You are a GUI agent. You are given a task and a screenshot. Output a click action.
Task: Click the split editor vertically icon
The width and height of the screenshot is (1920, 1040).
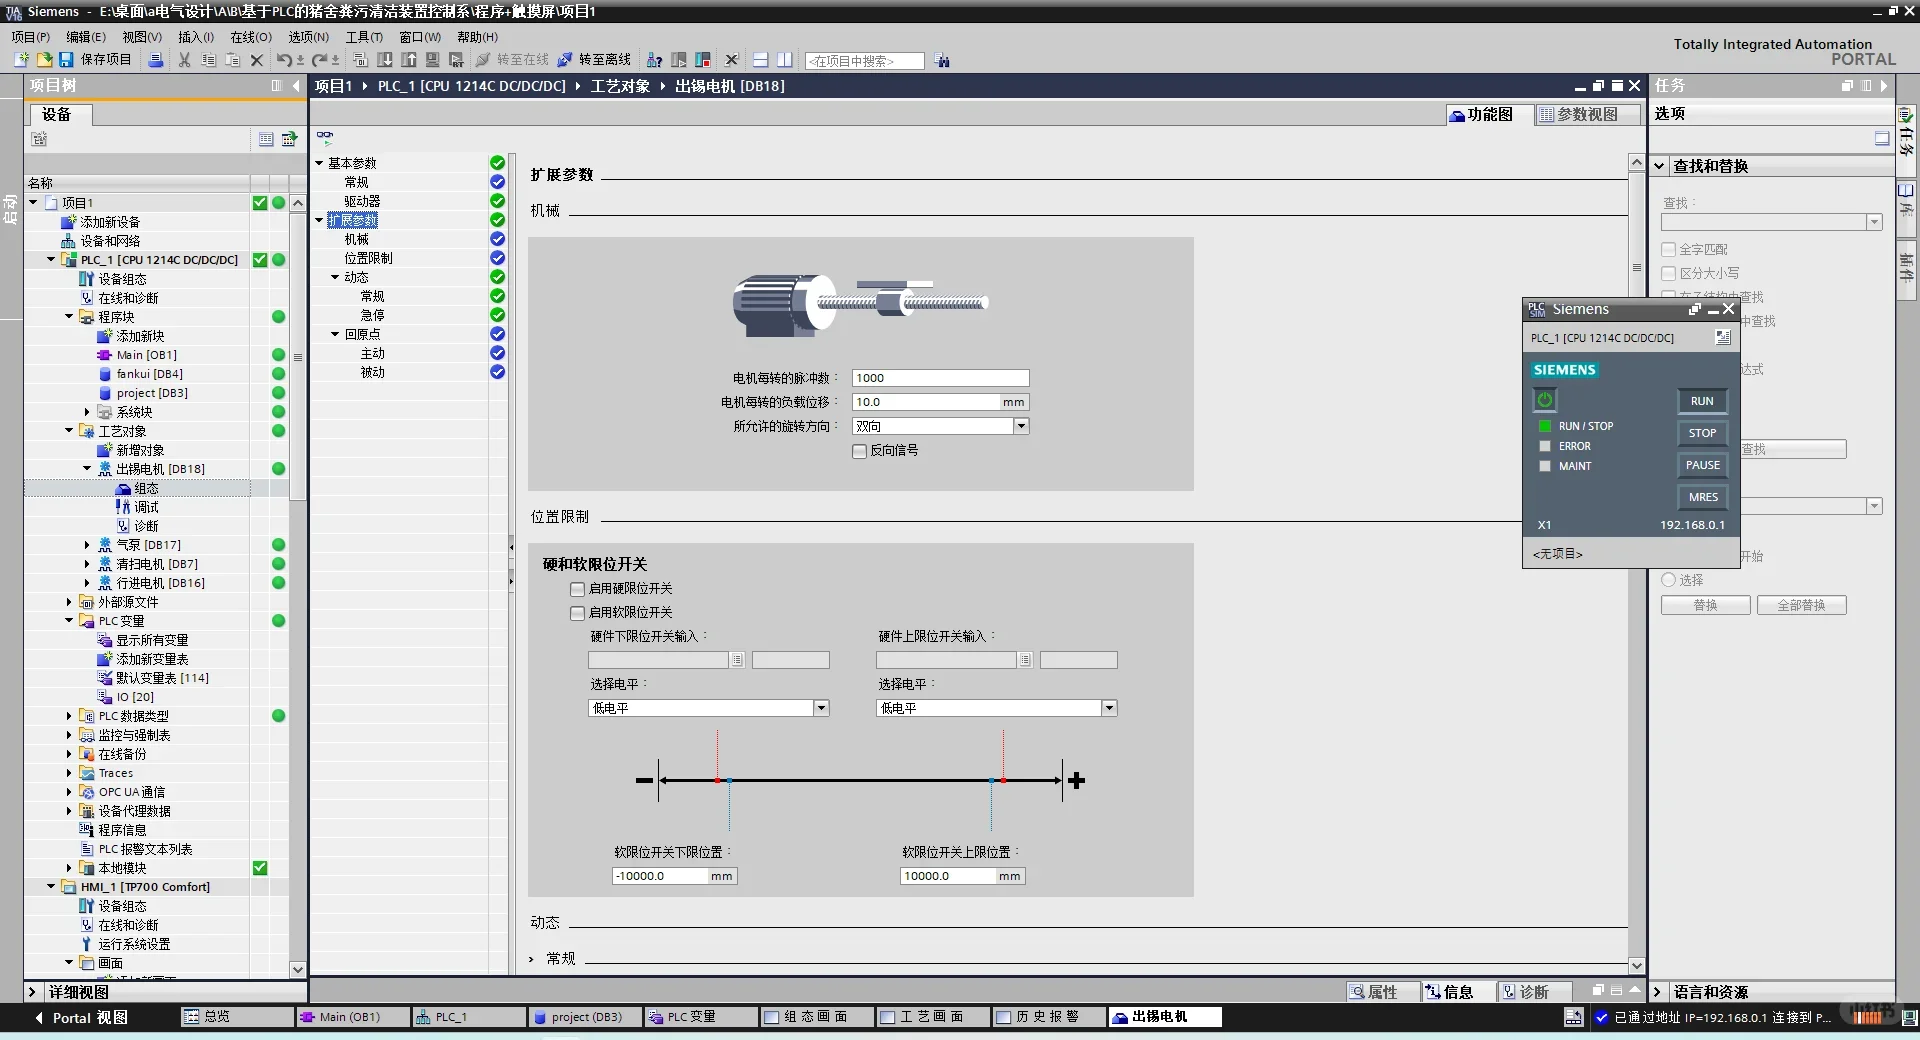785,60
